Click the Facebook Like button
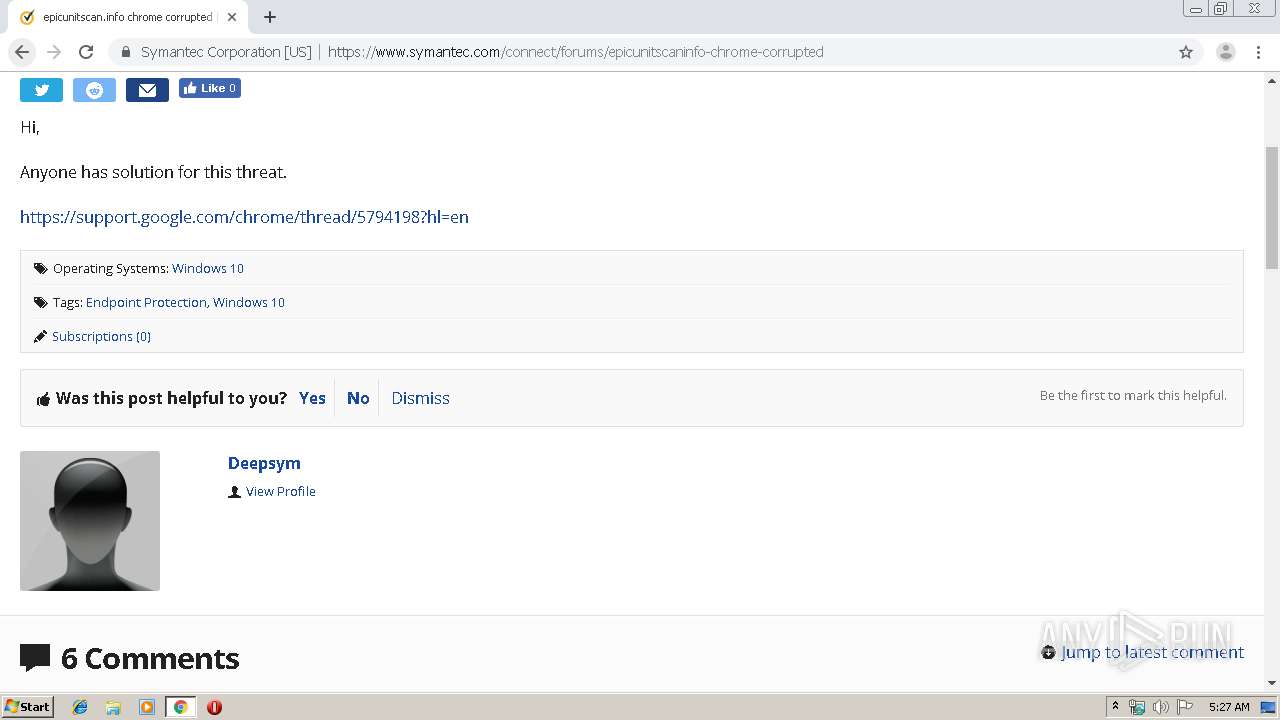Viewport: 1280px width, 720px height. coord(210,88)
